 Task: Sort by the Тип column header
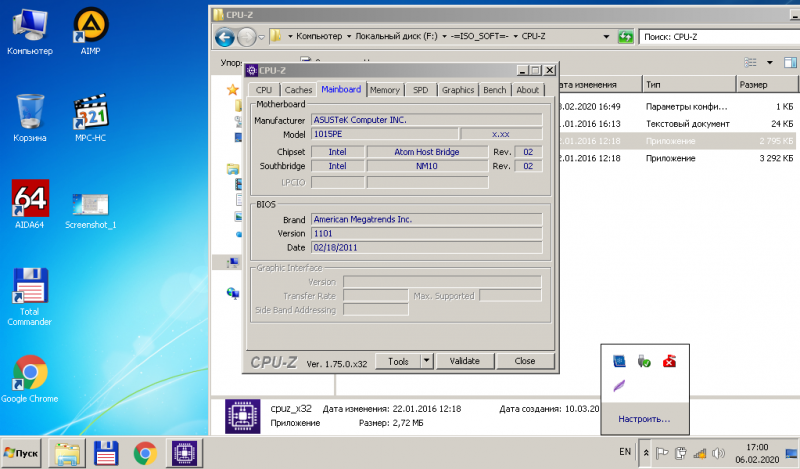pyautogui.click(x=689, y=85)
